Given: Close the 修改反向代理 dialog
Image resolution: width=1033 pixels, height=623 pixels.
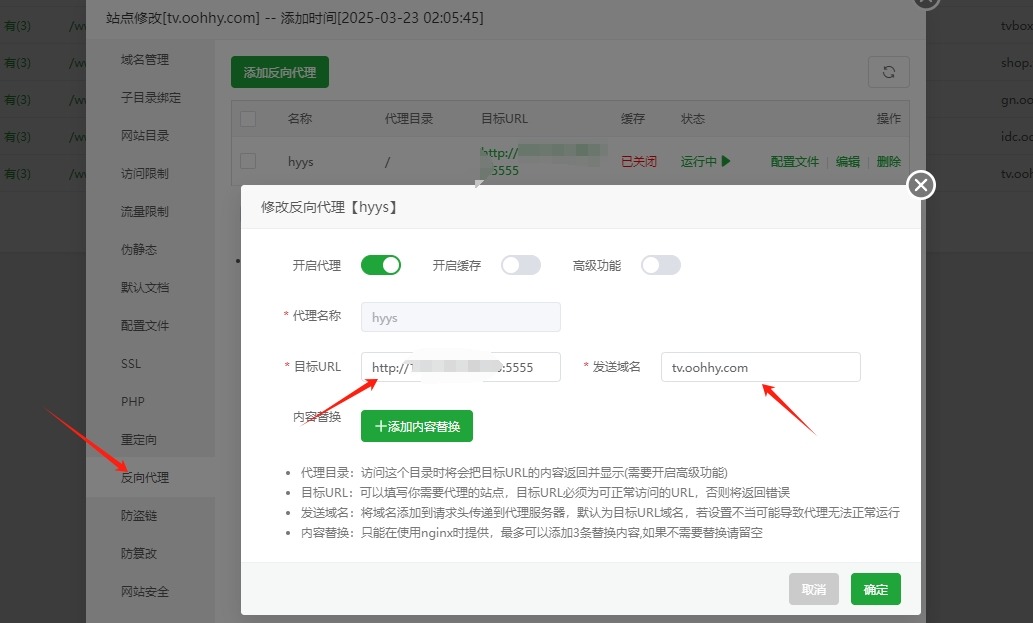Looking at the screenshot, I should pos(918,185).
